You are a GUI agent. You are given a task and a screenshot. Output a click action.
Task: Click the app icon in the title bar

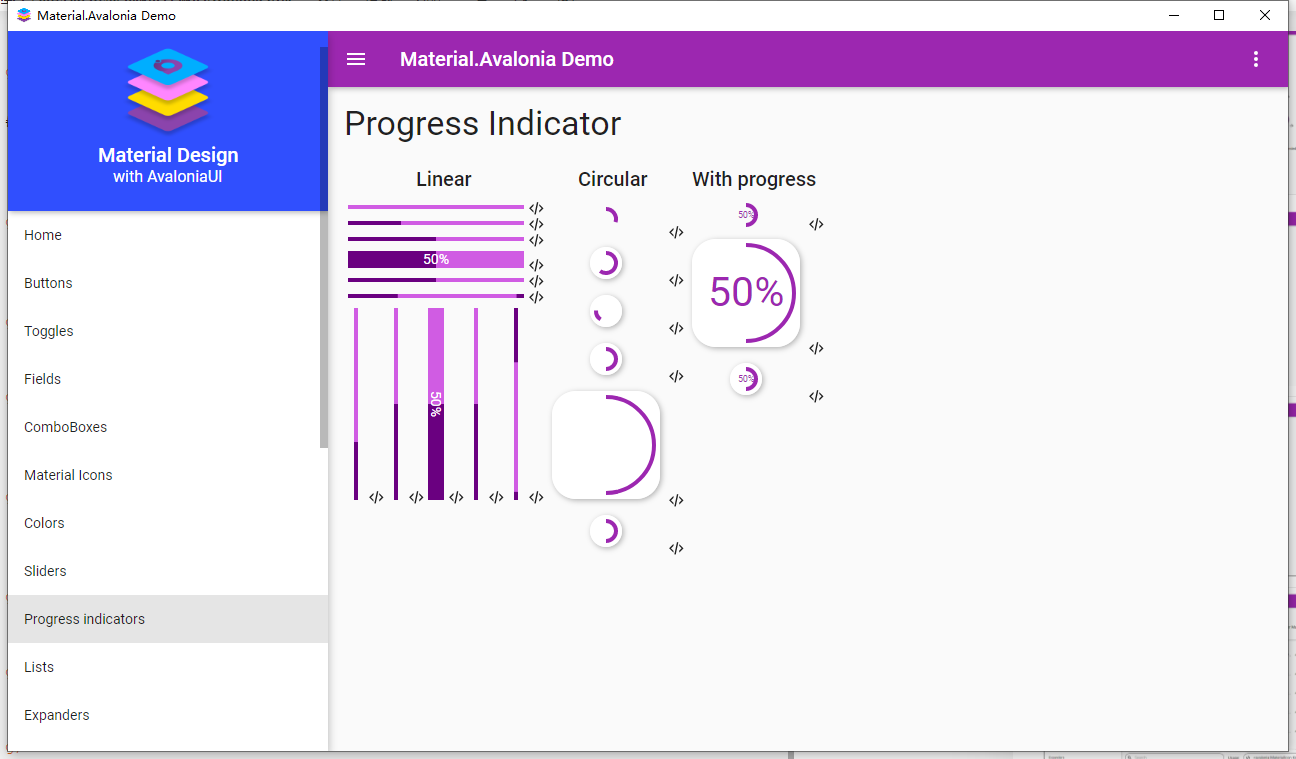pos(24,15)
